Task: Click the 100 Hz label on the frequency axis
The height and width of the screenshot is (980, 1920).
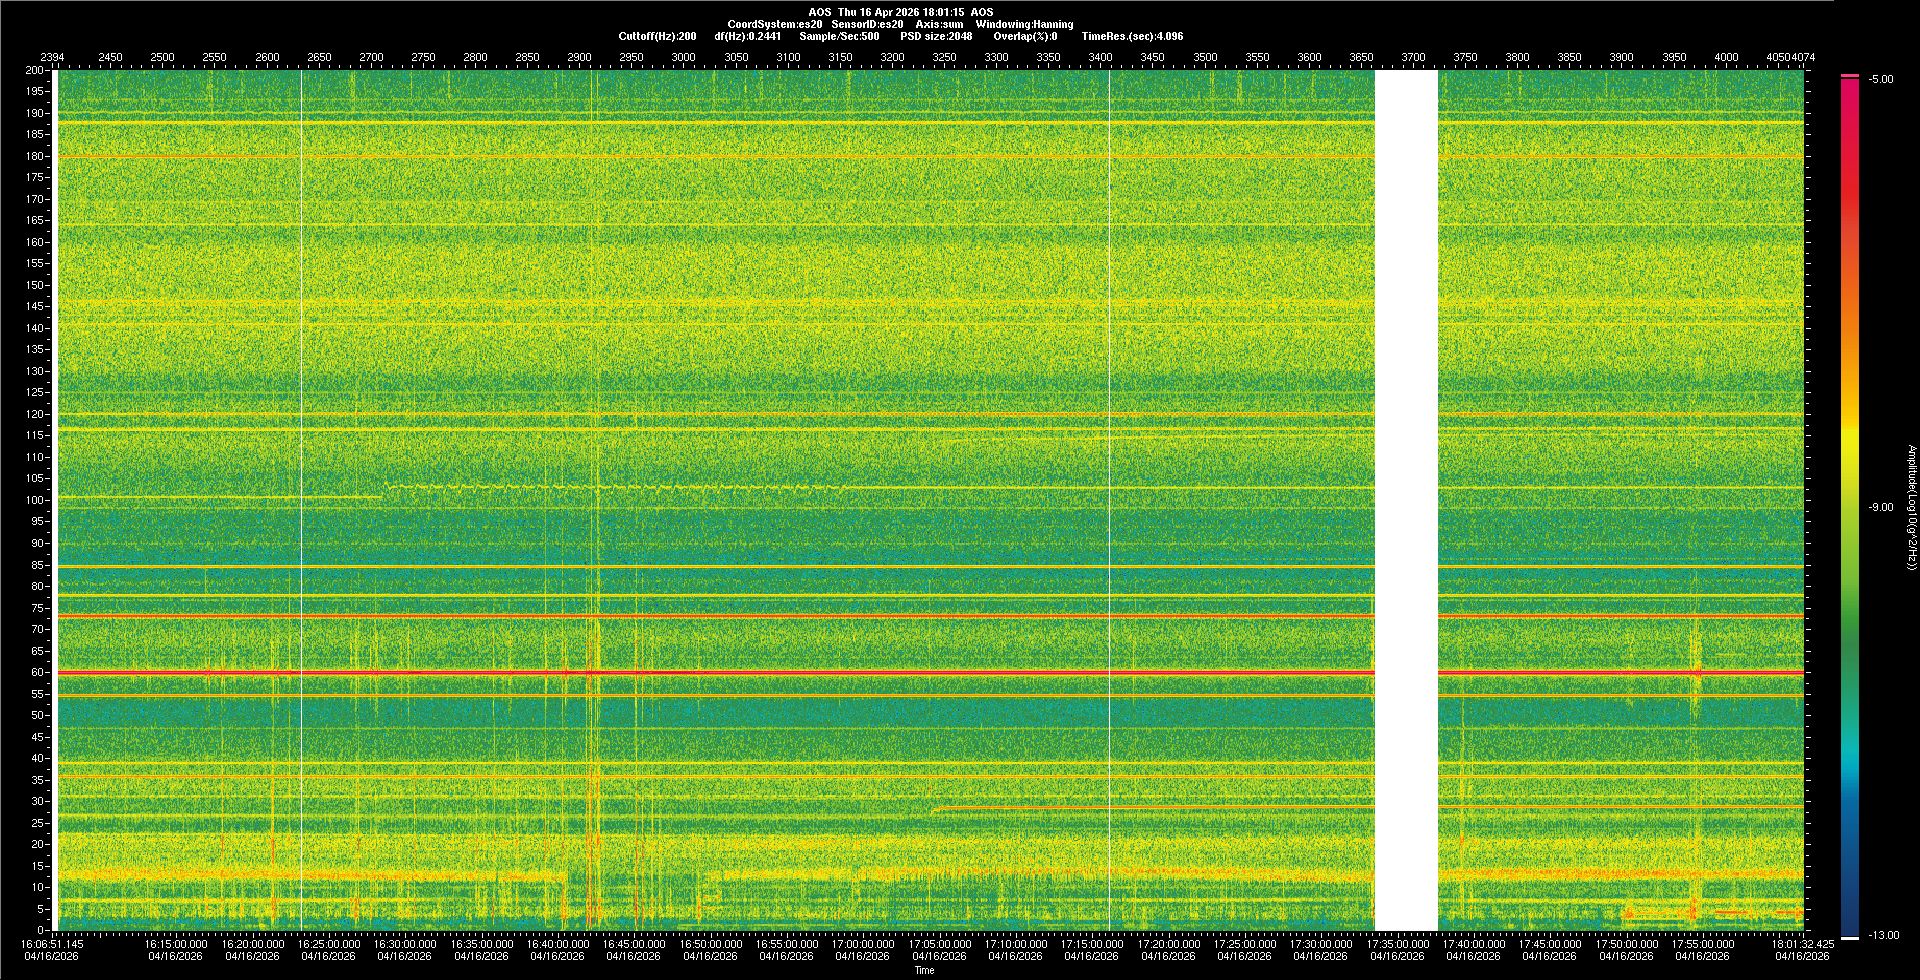Action: pos(35,501)
